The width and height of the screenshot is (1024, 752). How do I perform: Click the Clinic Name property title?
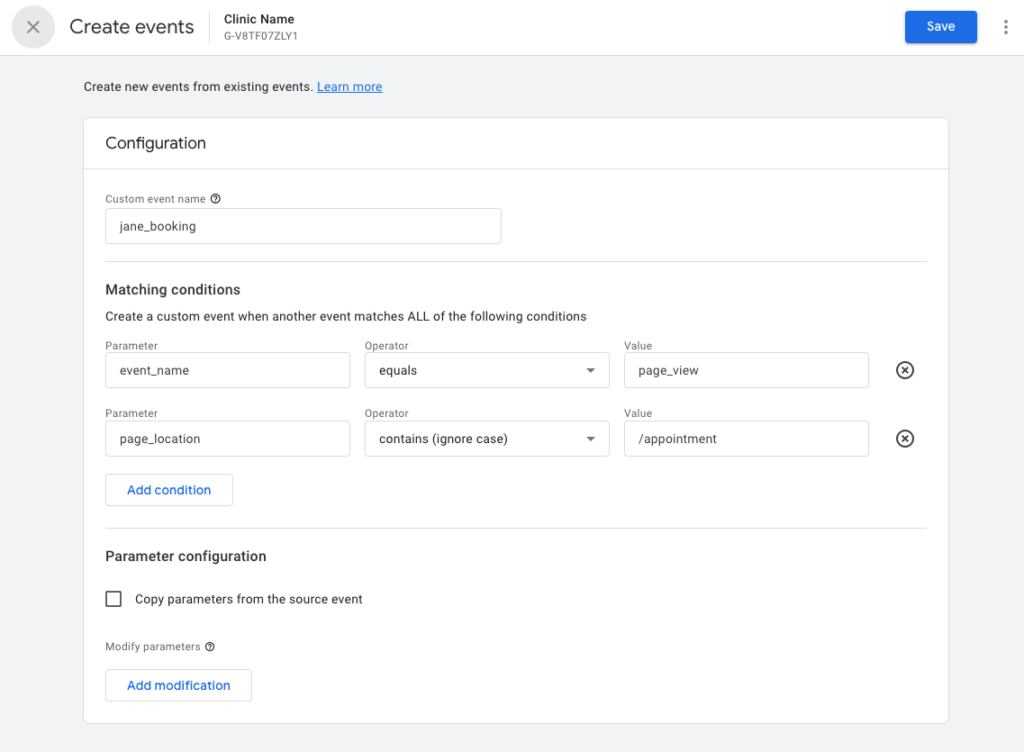[259, 19]
